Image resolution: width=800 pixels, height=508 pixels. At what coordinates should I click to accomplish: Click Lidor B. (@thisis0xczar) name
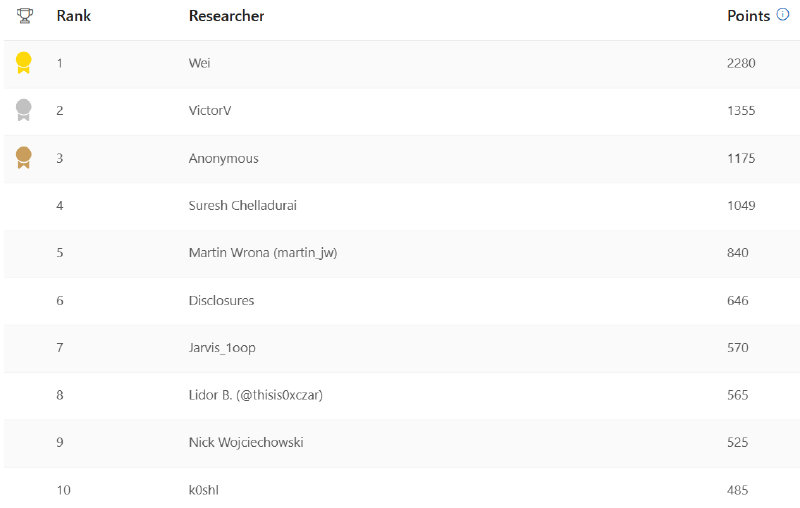tap(255, 395)
